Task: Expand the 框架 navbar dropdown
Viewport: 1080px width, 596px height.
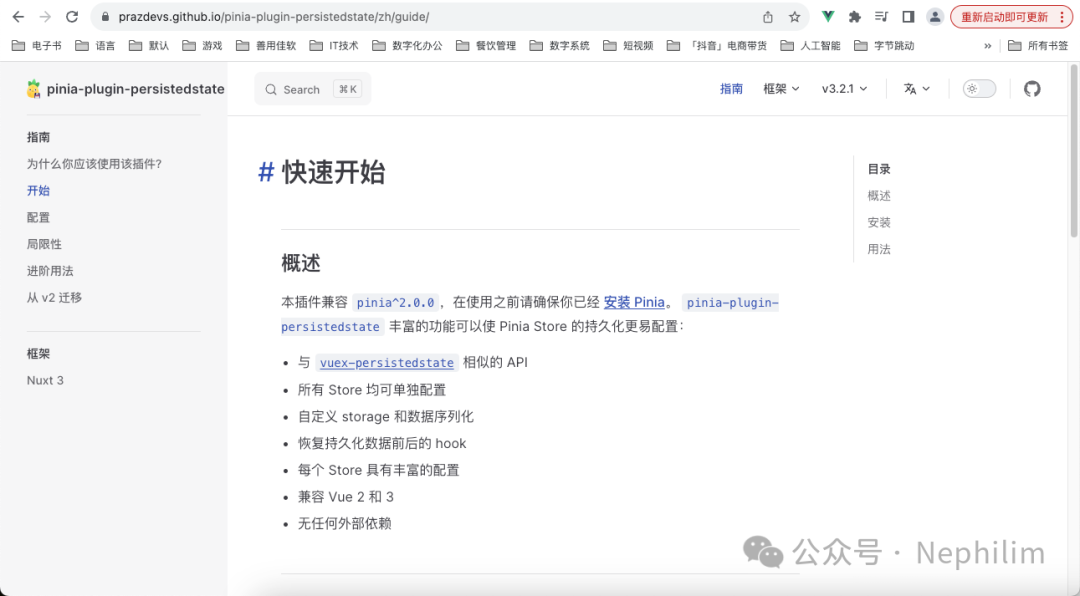Action: tap(781, 88)
